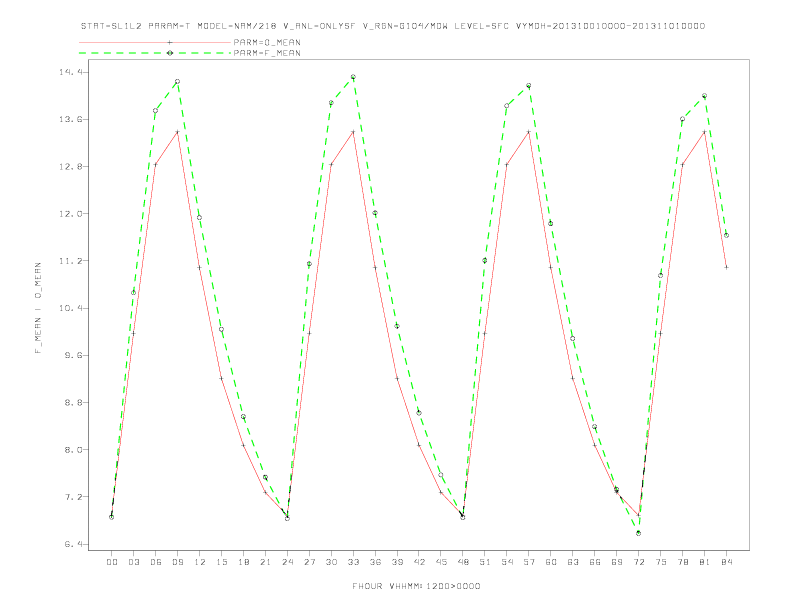
Task: Click x-axis tick label 60
Action: pos(551,562)
